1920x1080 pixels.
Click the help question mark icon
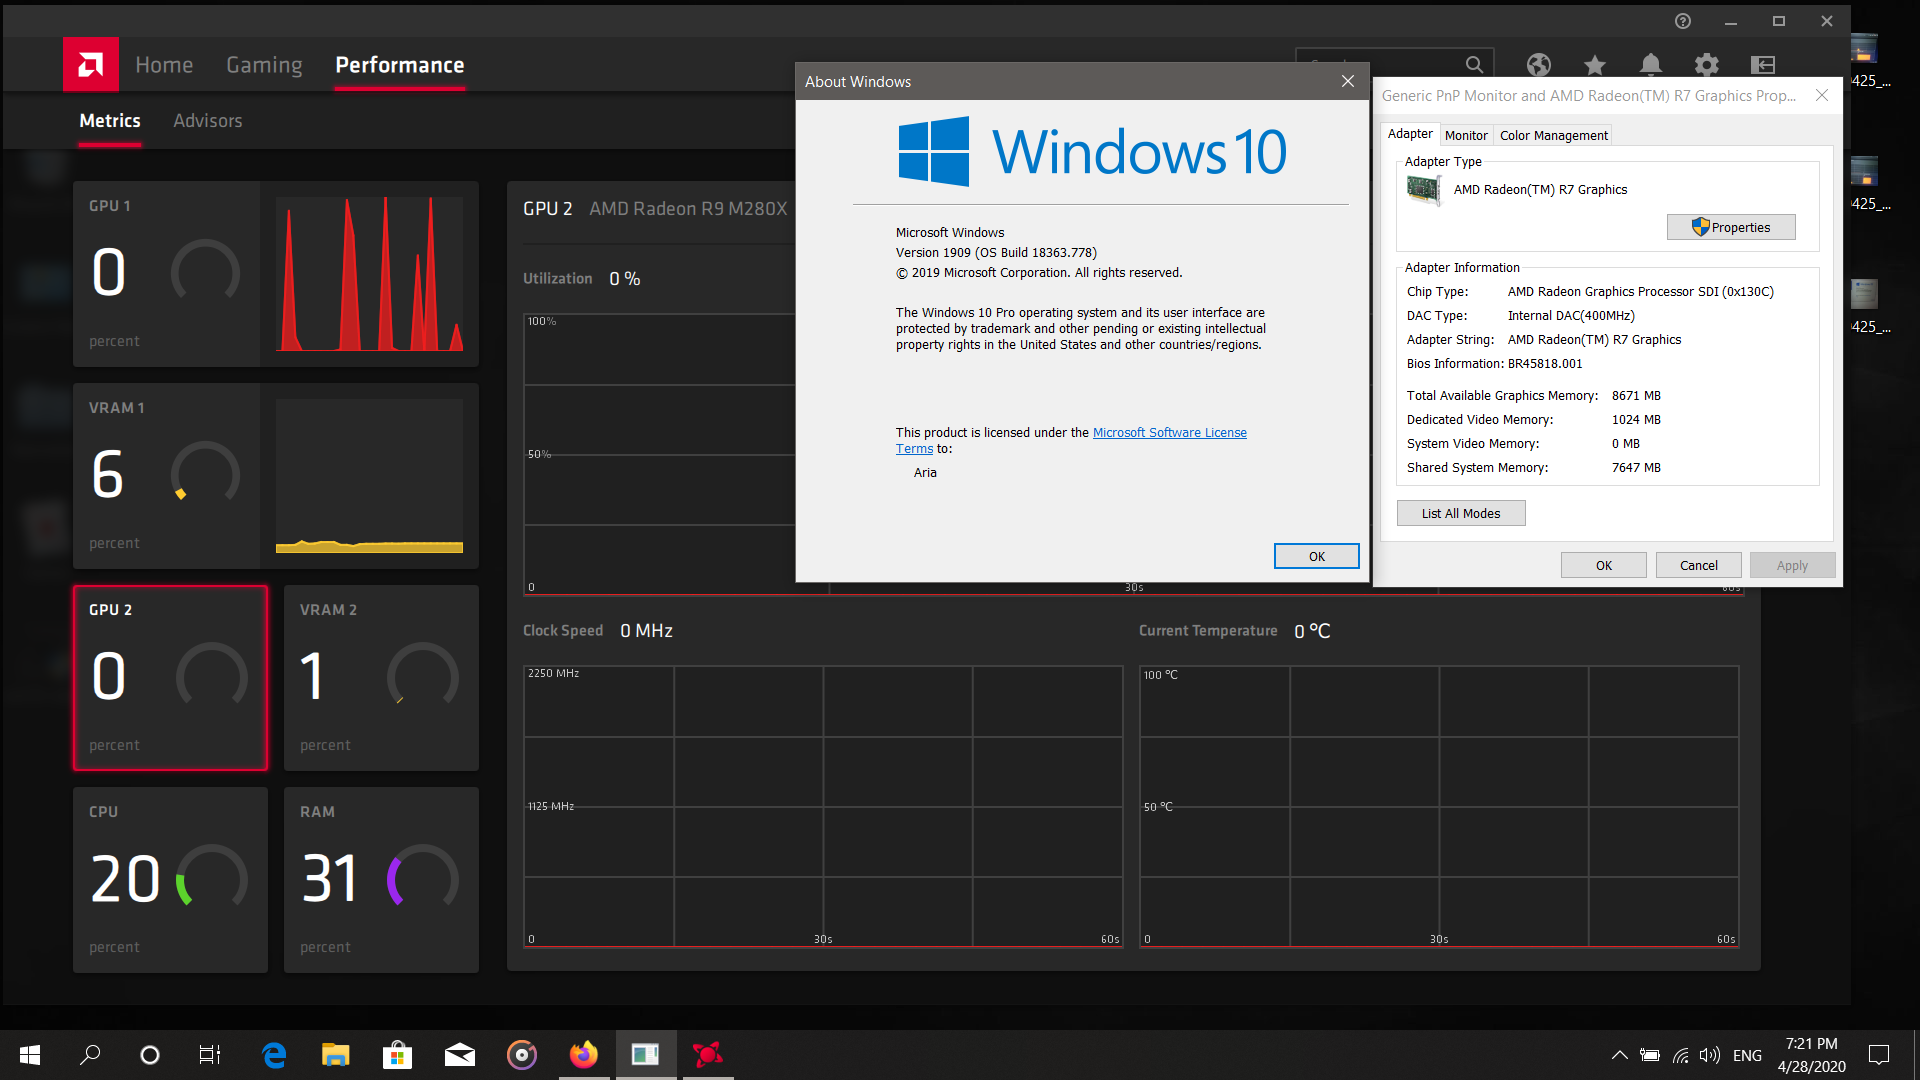click(x=1683, y=21)
